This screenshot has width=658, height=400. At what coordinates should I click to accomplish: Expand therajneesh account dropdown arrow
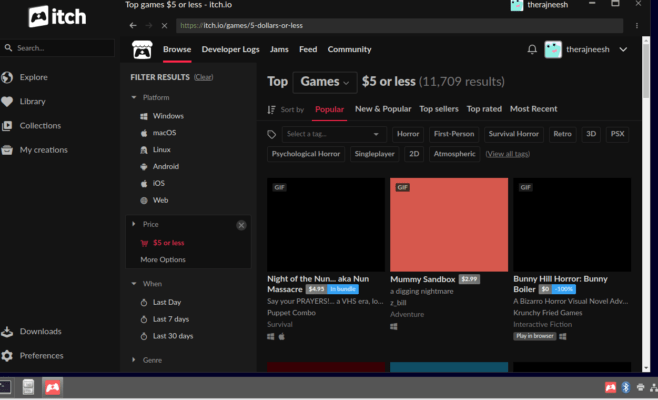pos(623,50)
